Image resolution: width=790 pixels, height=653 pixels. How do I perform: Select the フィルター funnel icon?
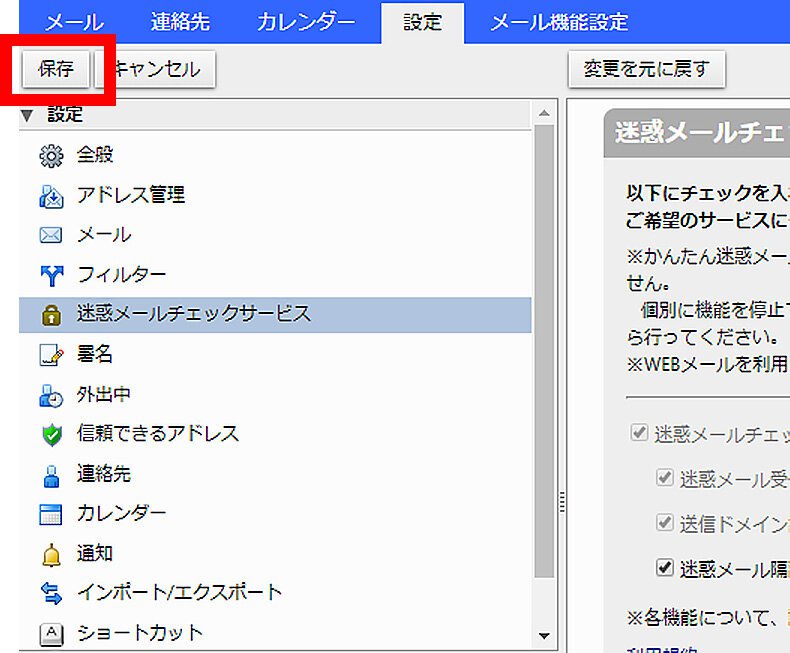(50, 275)
